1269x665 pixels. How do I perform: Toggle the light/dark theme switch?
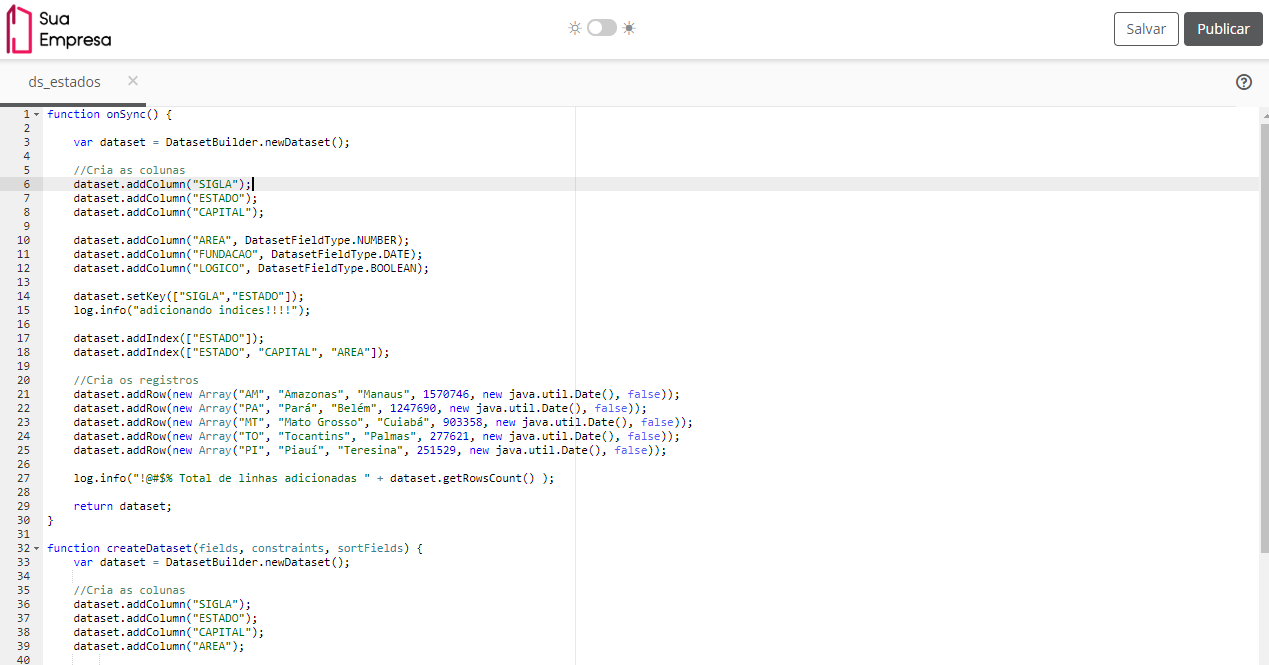(602, 28)
